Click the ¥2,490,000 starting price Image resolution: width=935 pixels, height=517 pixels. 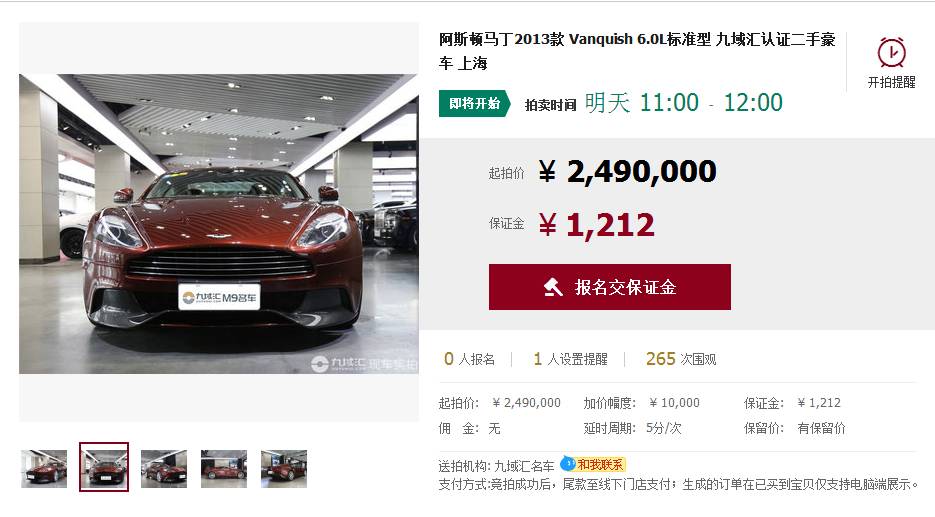627,172
